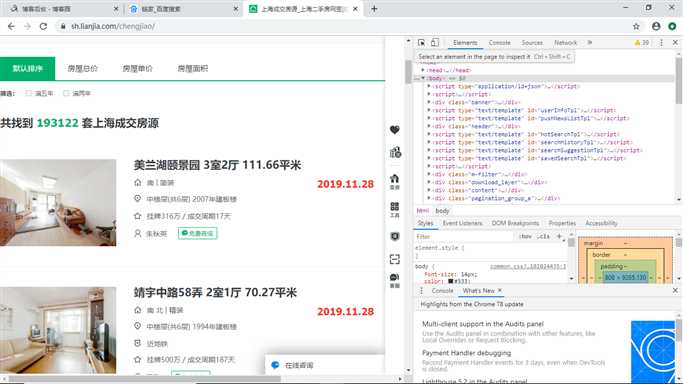Toggle the device toolbar icon in DevTools

(435, 43)
